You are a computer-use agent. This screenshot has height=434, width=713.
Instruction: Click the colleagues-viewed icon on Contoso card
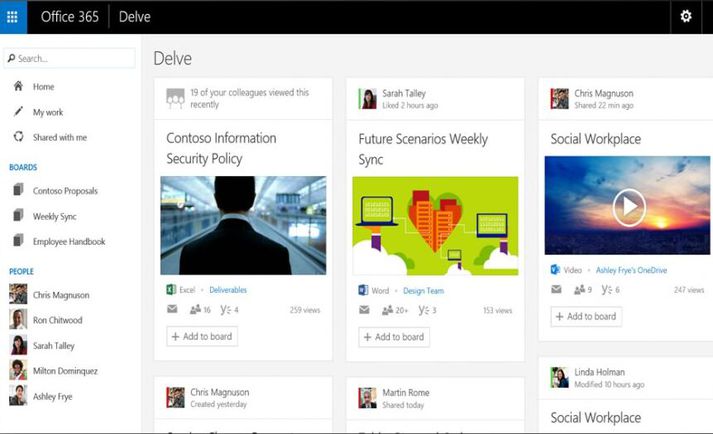[175, 98]
